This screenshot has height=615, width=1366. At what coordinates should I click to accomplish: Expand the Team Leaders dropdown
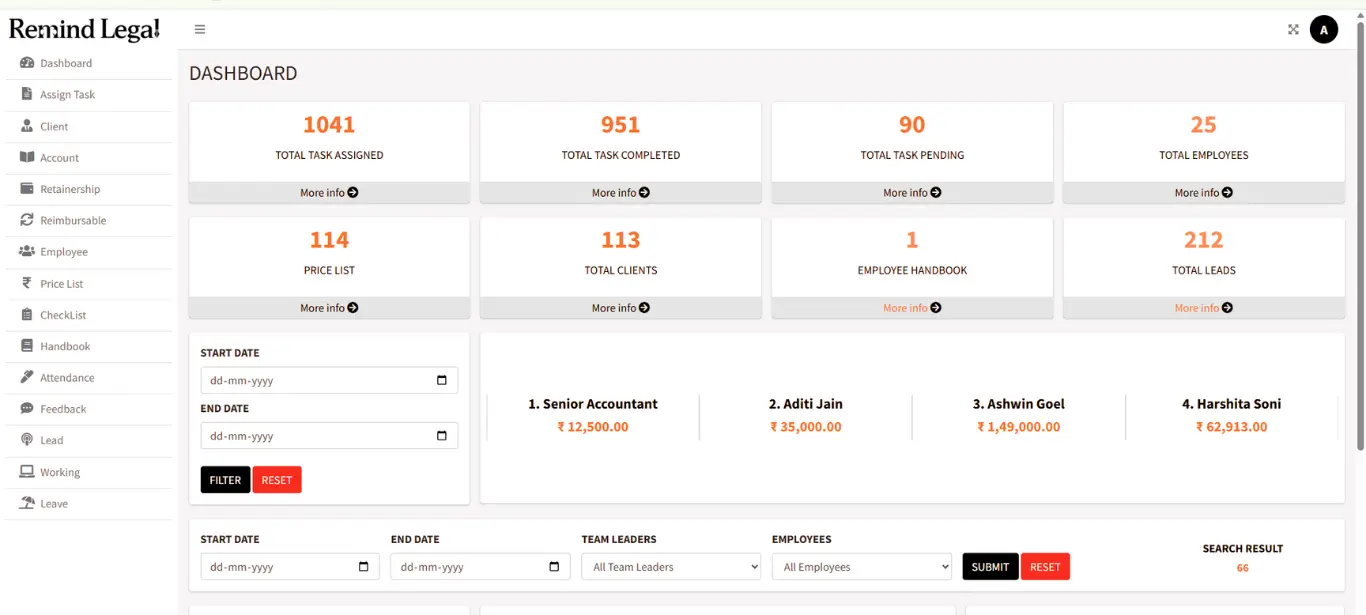671,567
